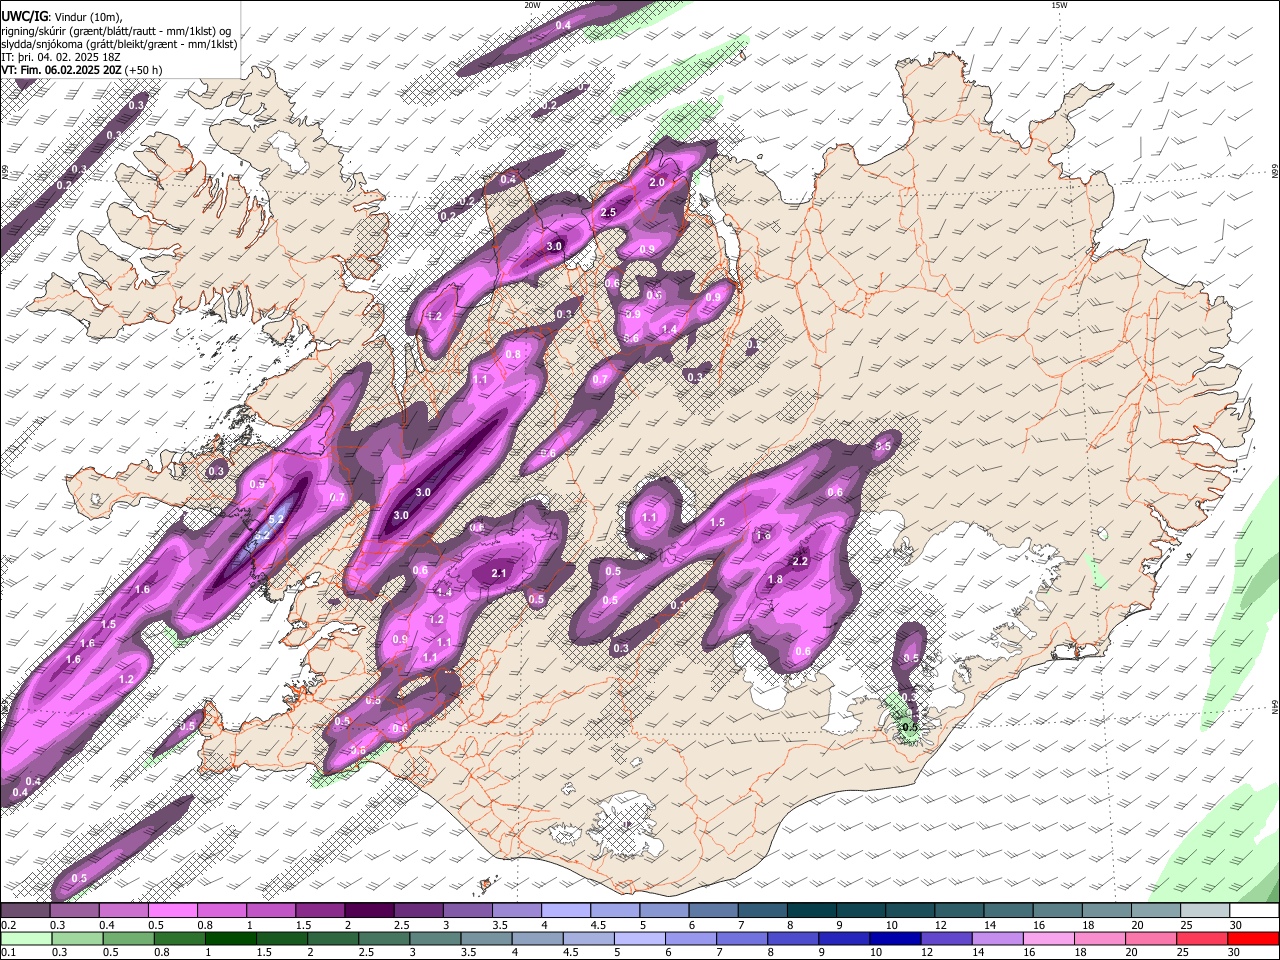Click the 15W longitude label
Viewport: 1280px width, 960px height.
point(1059,5)
